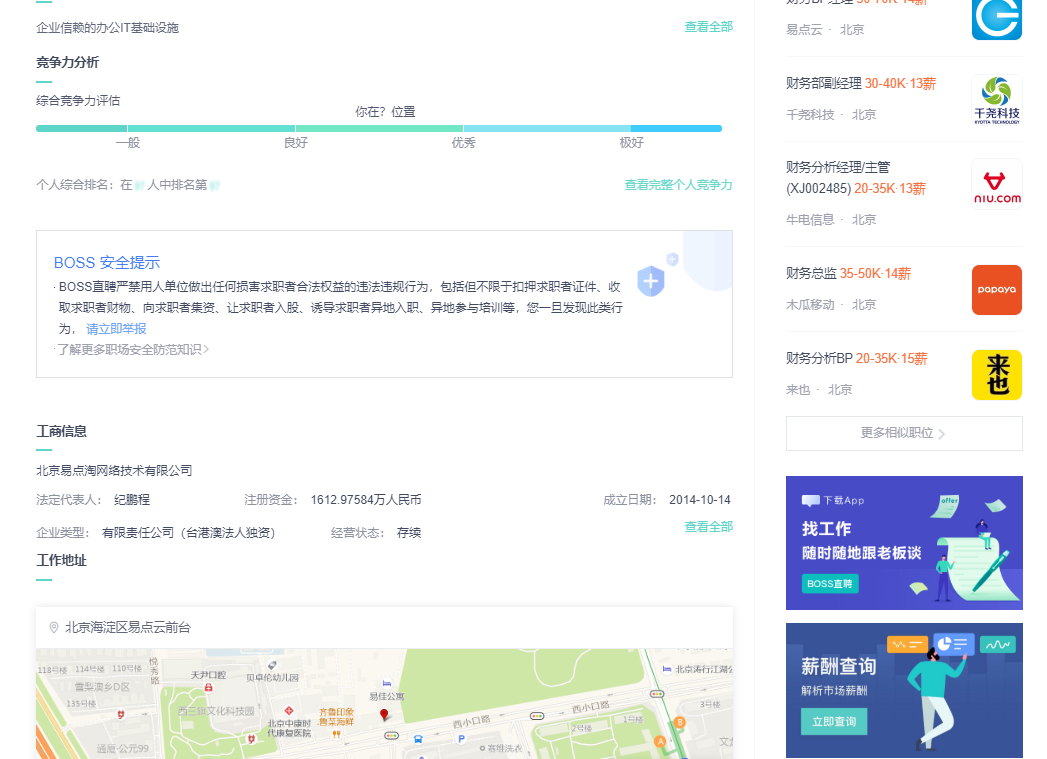Click the map area near 易佳公寓

(387, 696)
